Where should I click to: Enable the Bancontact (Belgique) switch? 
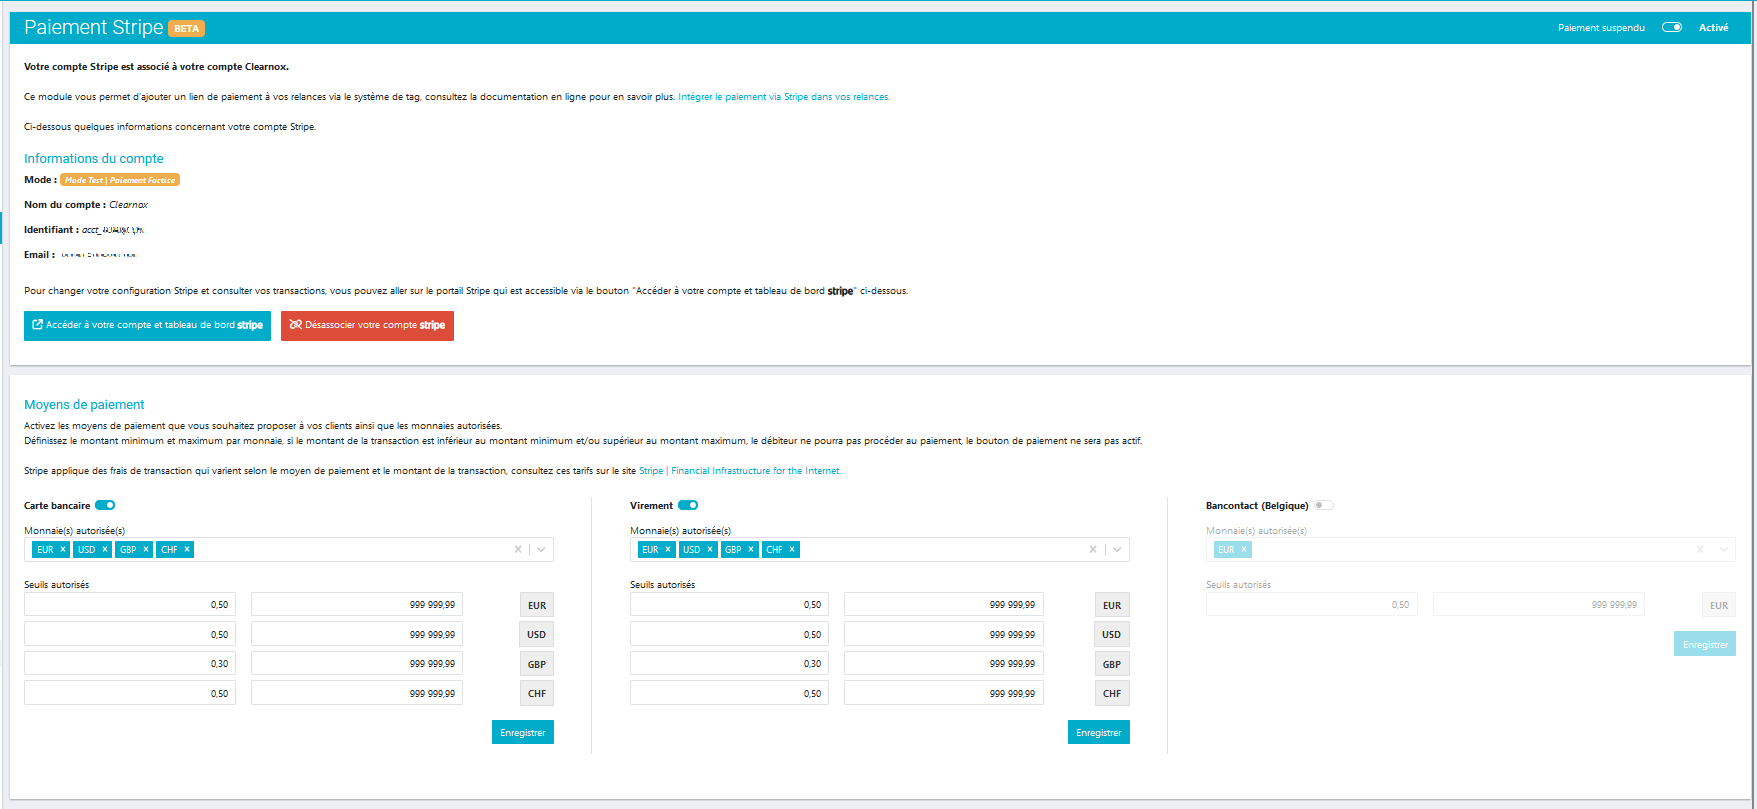[1324, 505]
